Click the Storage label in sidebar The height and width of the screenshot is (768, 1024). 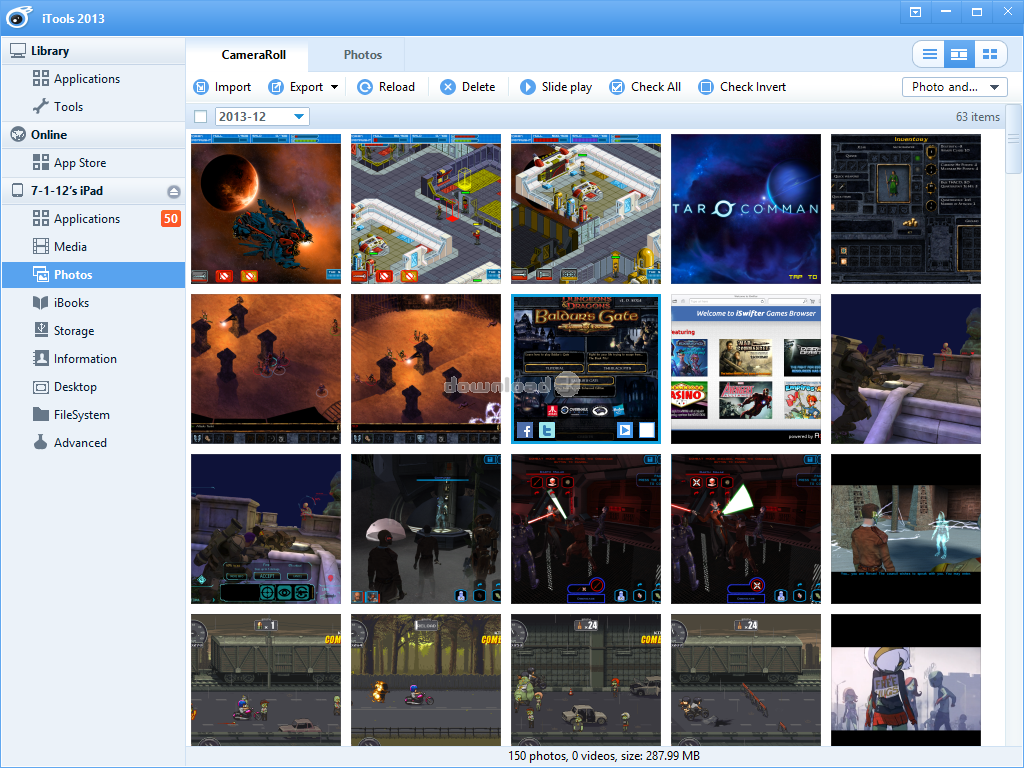tap(74, 331)
